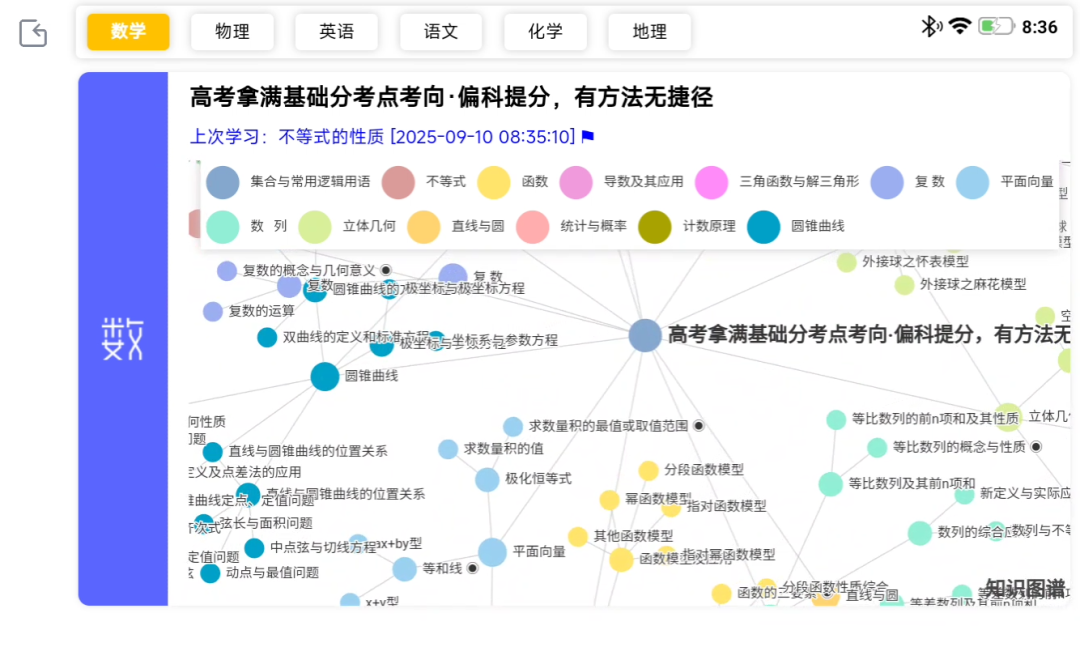Click pink 统计与概率 legend swatch

pyautogui.click(x=532, y=227)
